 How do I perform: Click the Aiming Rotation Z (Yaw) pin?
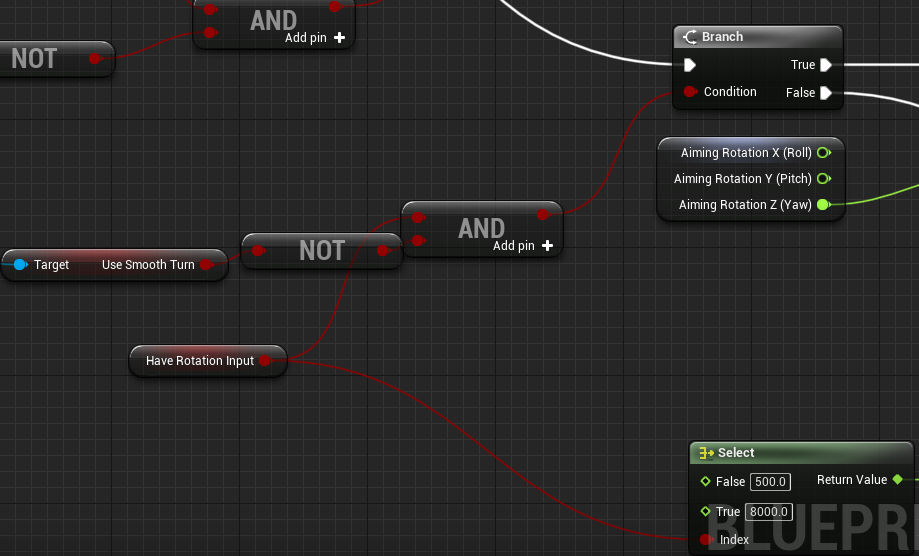click(823, 205)
